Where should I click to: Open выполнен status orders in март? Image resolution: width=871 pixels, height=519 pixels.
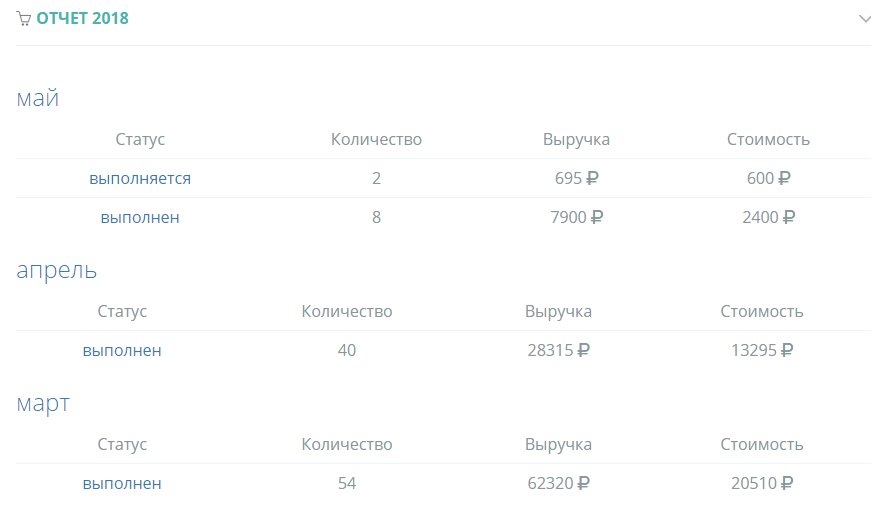click(x=122, y=483)
